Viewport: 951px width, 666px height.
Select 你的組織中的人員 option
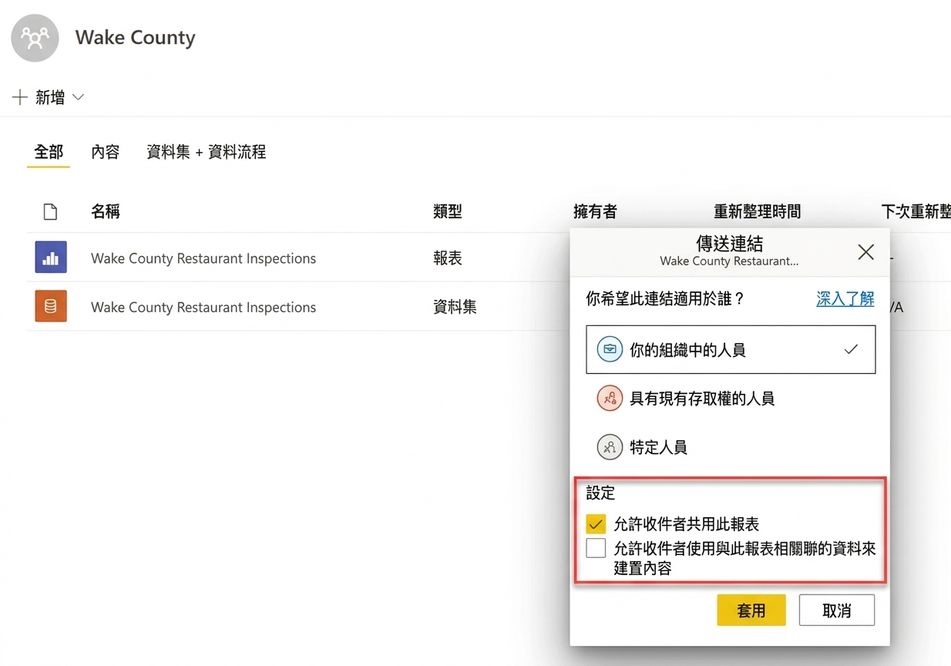[x=731, y=349]
